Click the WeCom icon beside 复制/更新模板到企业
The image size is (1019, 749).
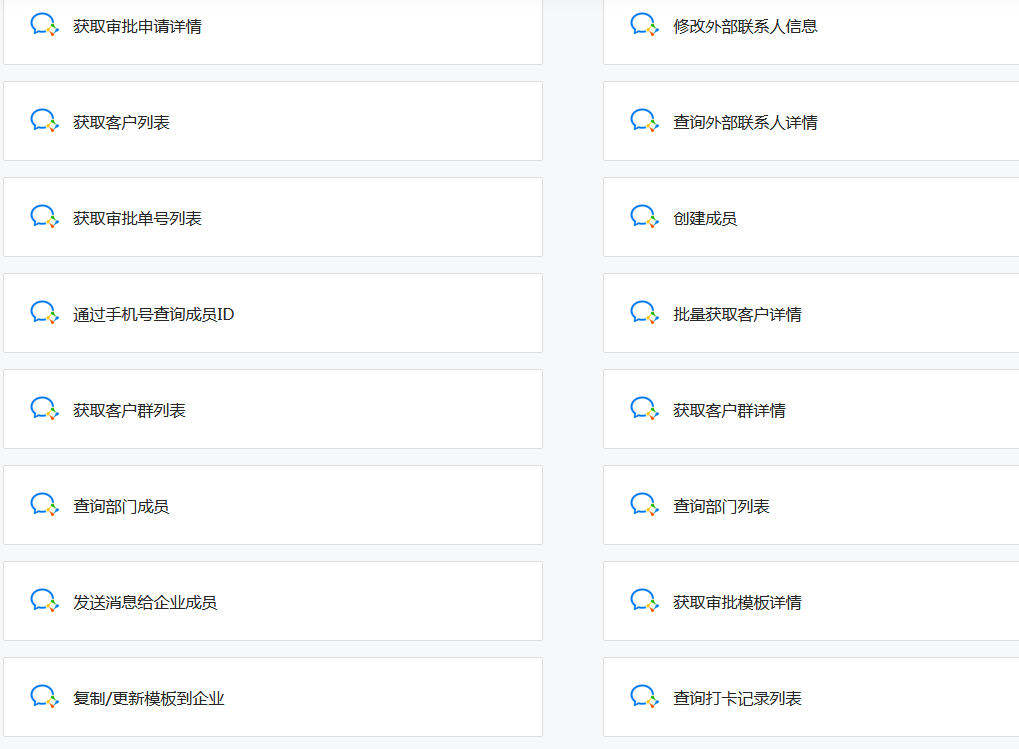pos(45,697)
